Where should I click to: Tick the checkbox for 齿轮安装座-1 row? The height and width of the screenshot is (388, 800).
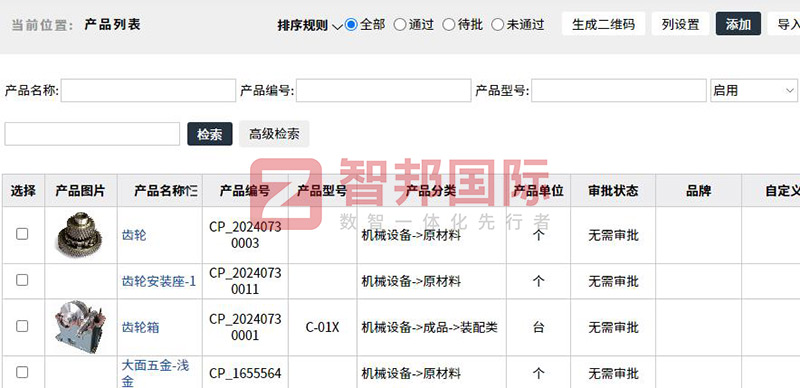click(x=22, y=280)
